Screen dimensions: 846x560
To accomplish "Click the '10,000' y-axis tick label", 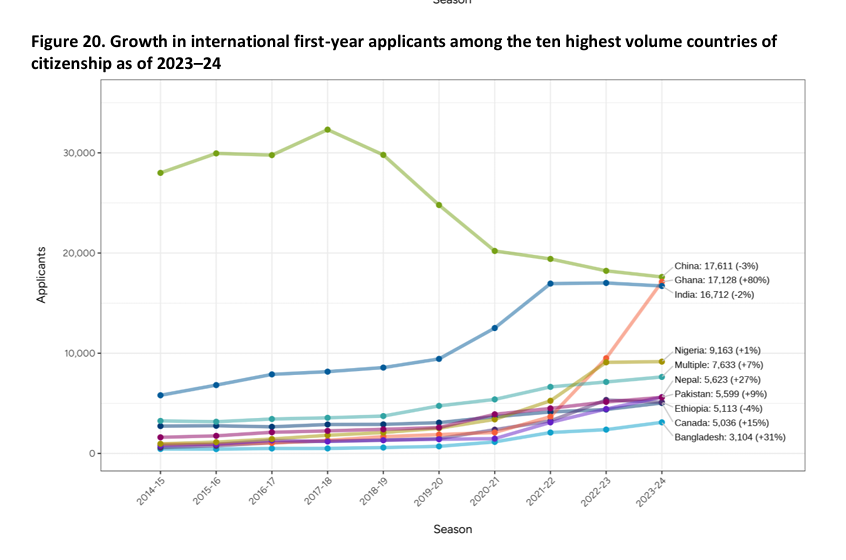I will point(79,353).
